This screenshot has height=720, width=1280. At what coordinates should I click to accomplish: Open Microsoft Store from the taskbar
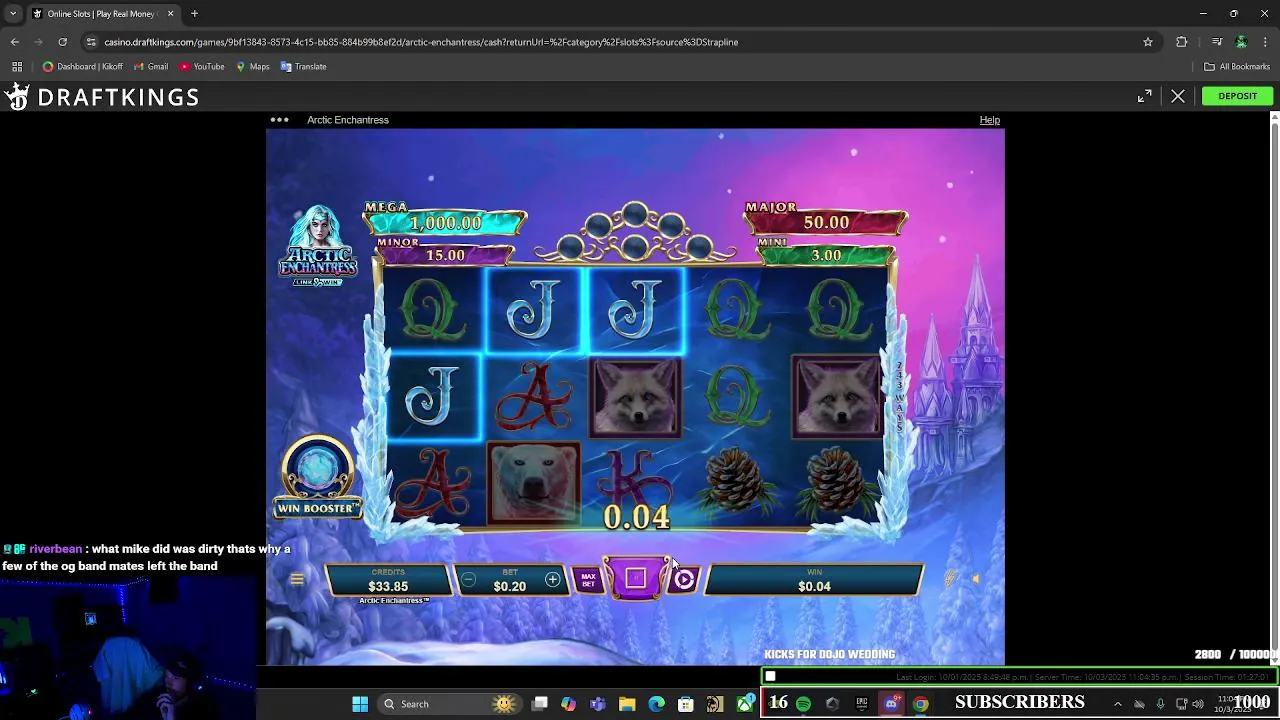pyautogui.click(x=685, y=704)
